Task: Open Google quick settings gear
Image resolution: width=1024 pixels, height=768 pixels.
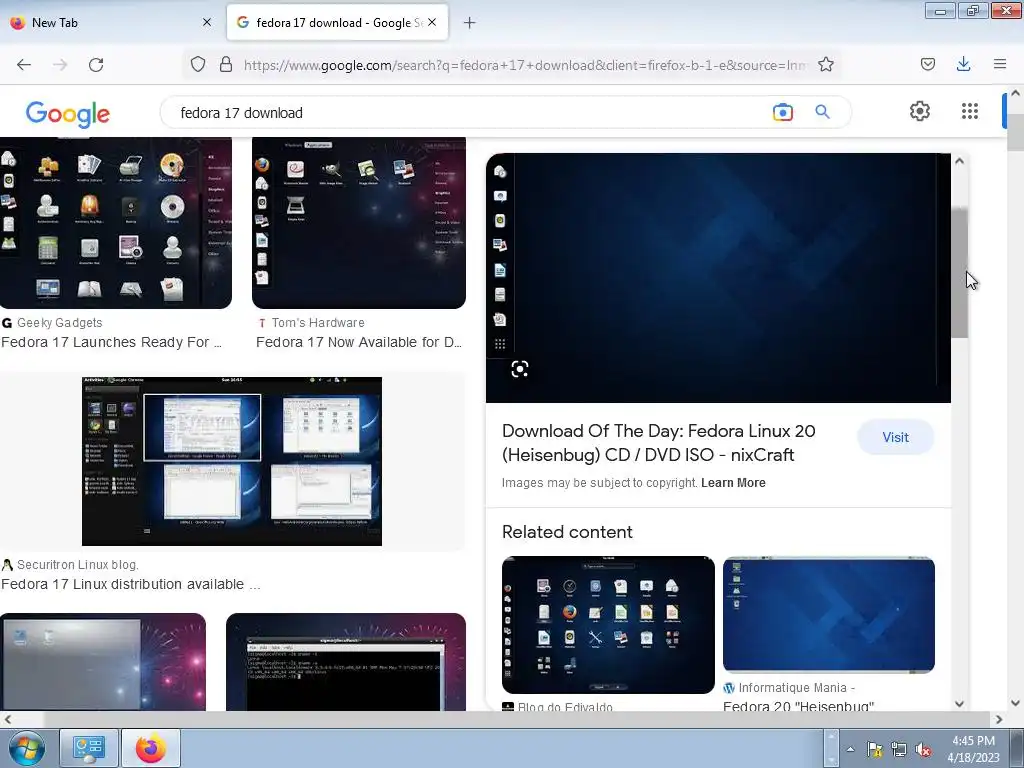Action: click(x=920, y=111)
